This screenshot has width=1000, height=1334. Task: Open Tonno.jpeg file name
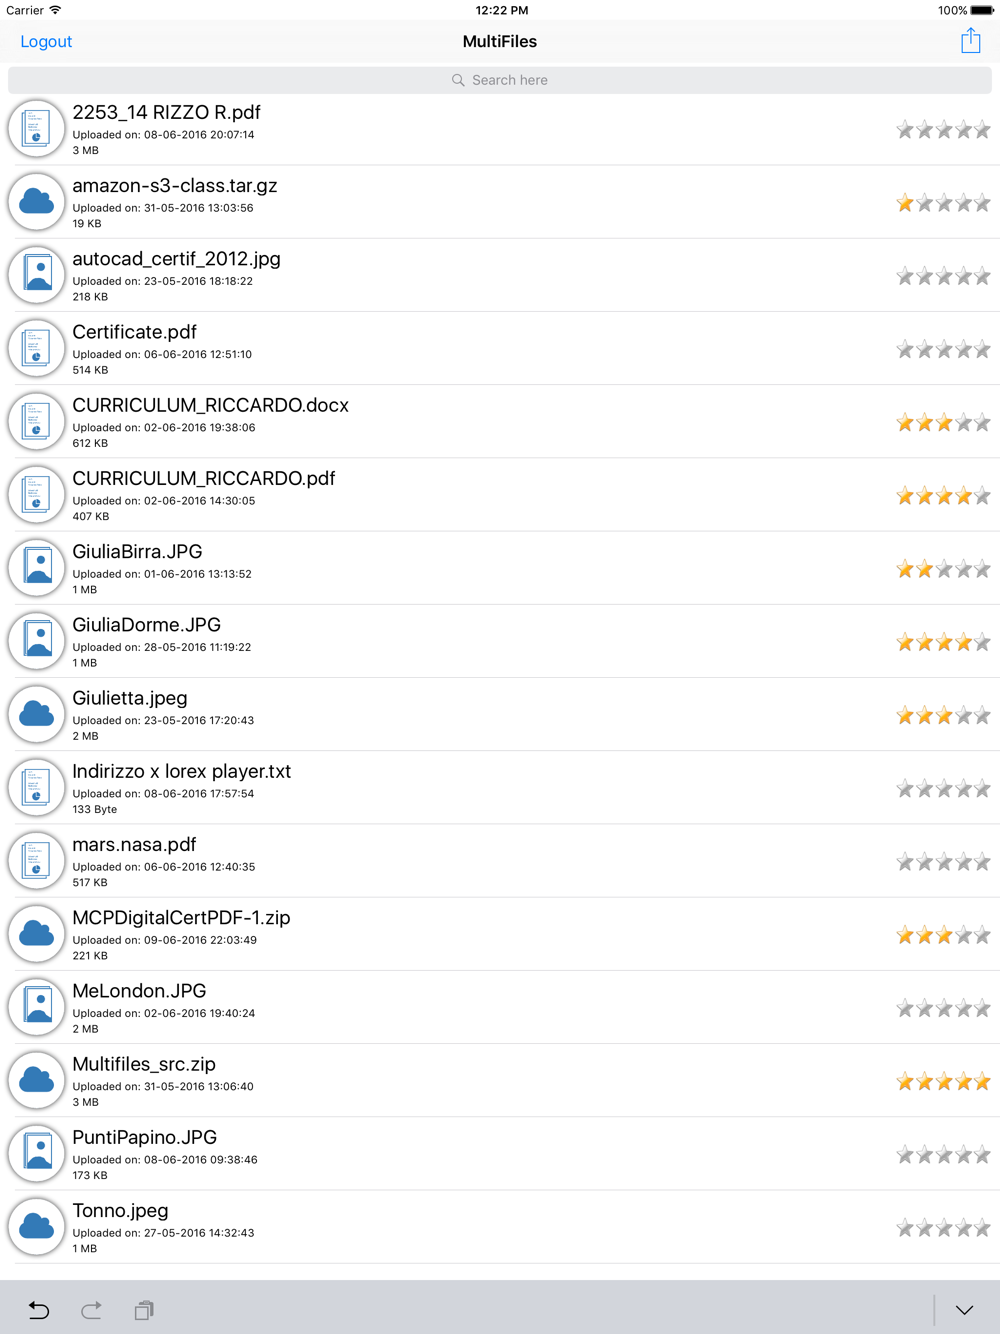pyautogui.click(x=120, y=1210)
